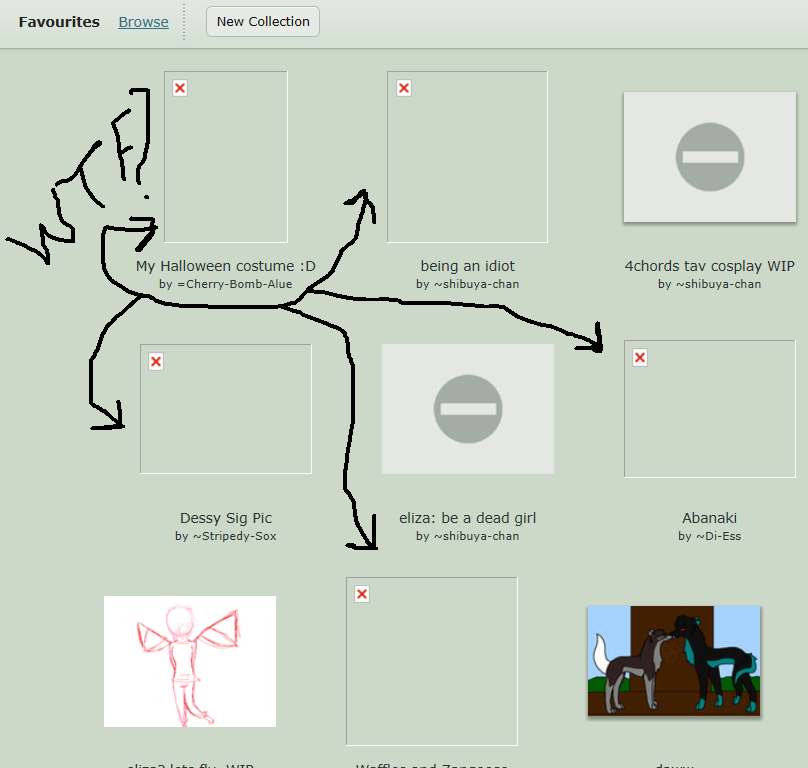
Task: Open '4chords tav cosplay WIP' title link
Action: pyautogui.click(x=710, y=266)
